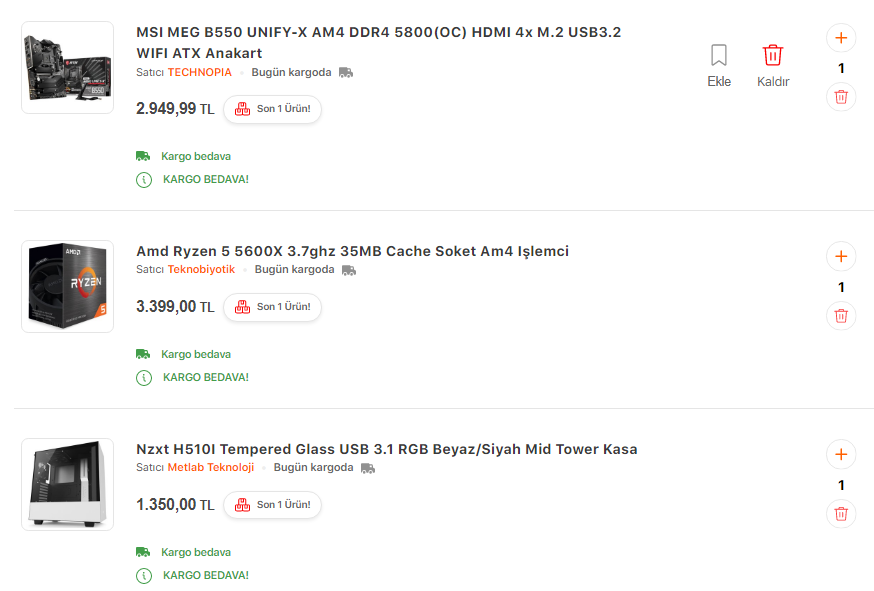
Task: Open Nzxt H510I Tempered Glass product title
Action: tap(386, 449)
